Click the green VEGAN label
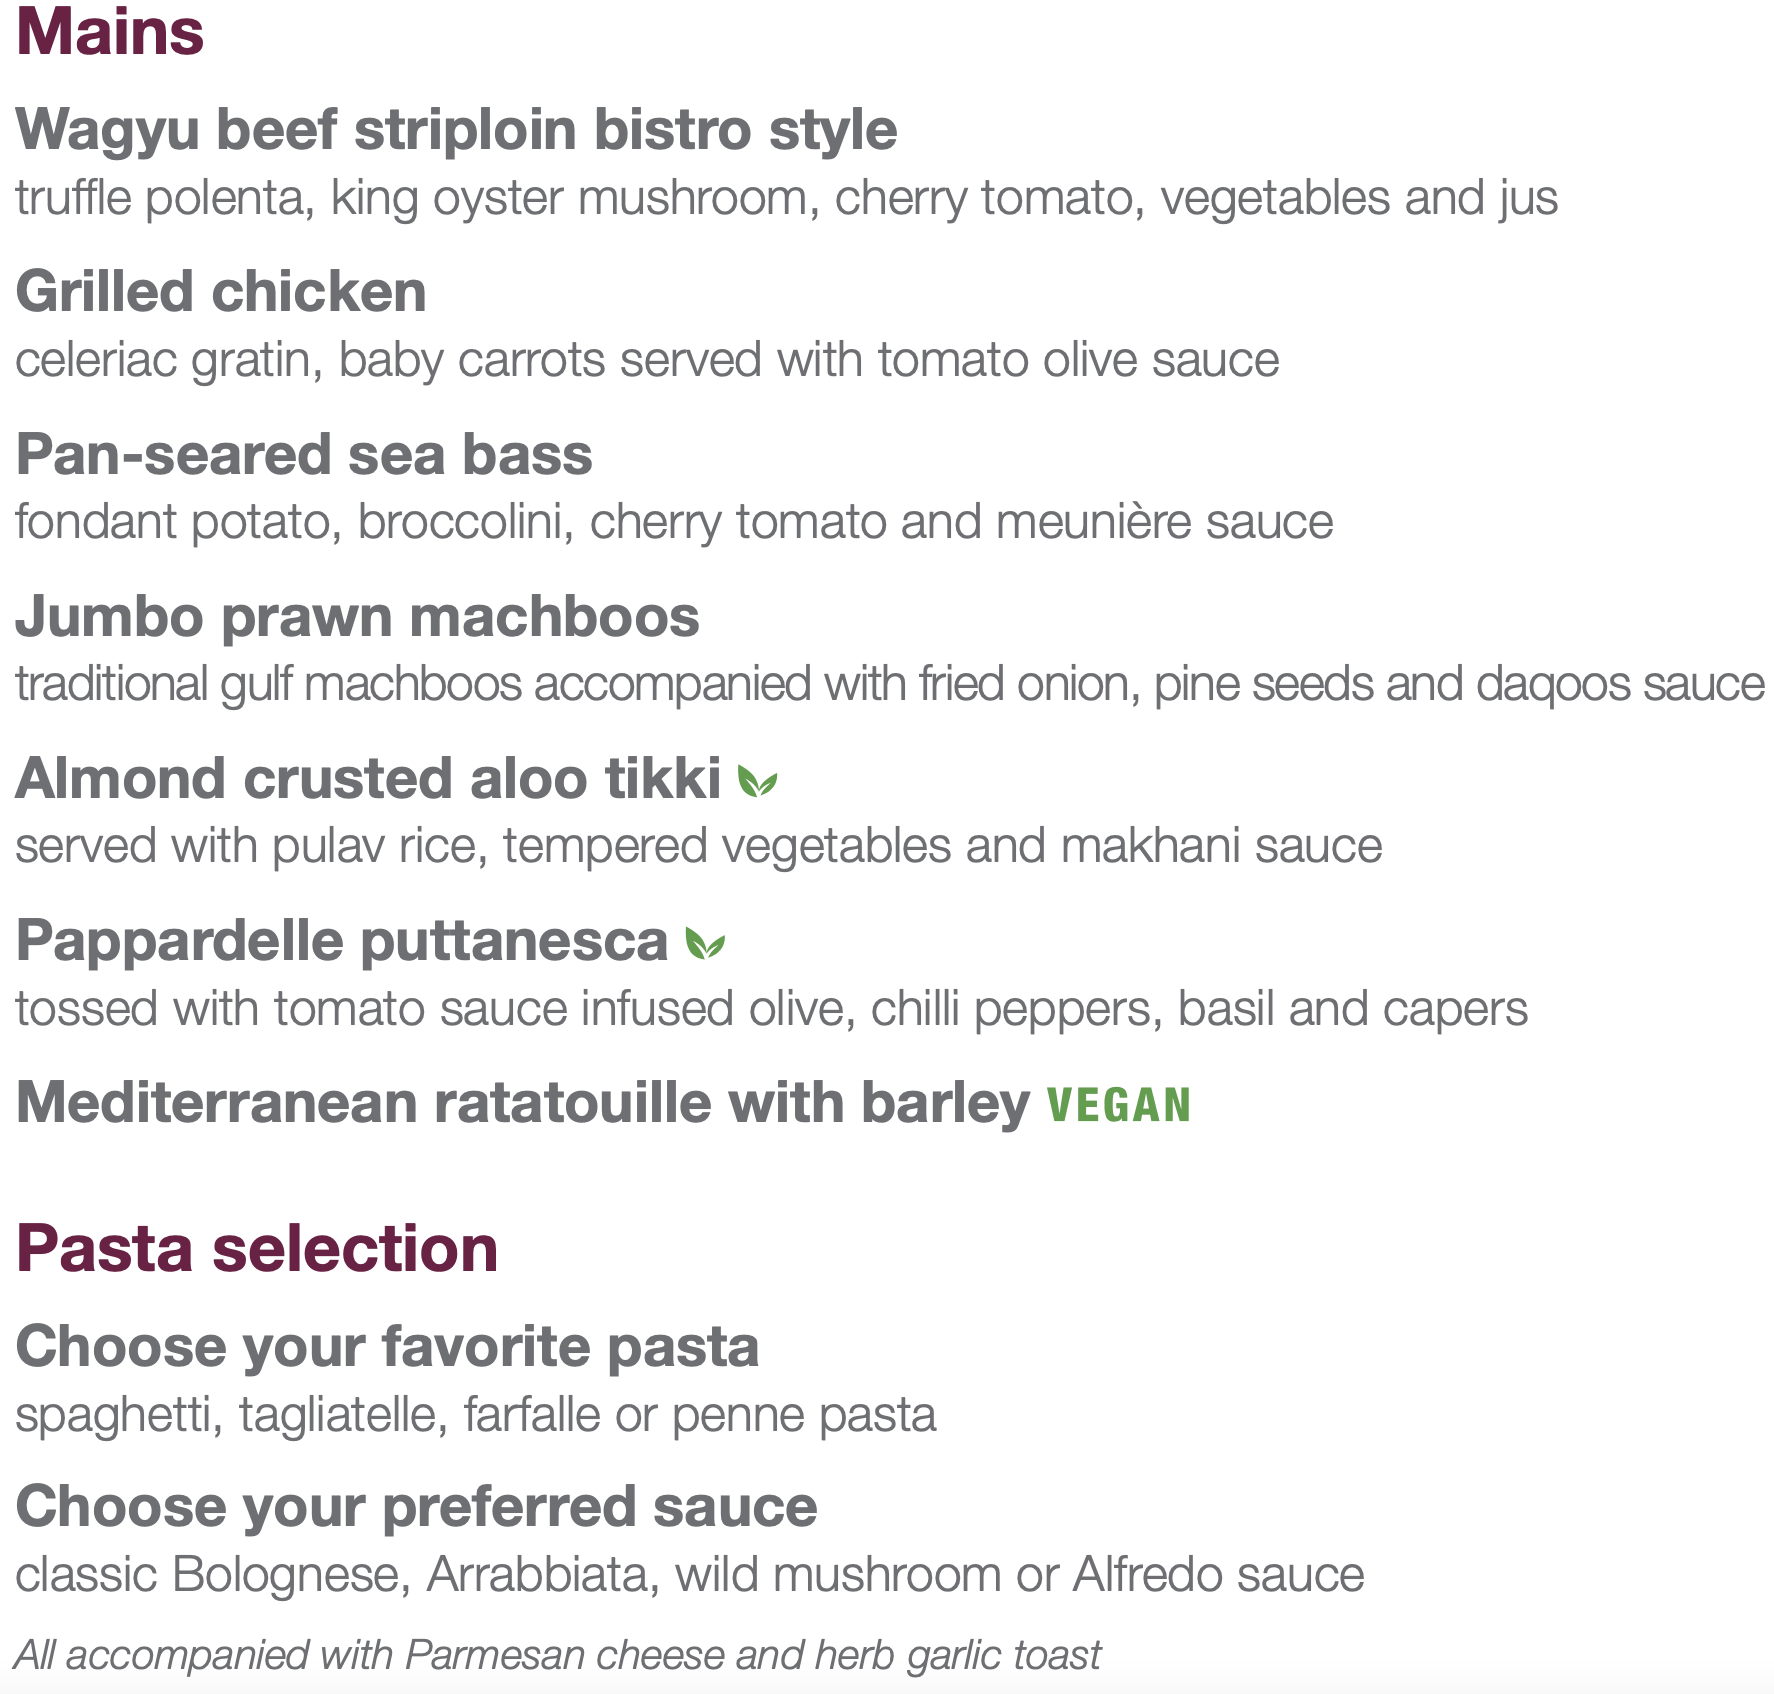1774x1694 pixels. 1118,1105
